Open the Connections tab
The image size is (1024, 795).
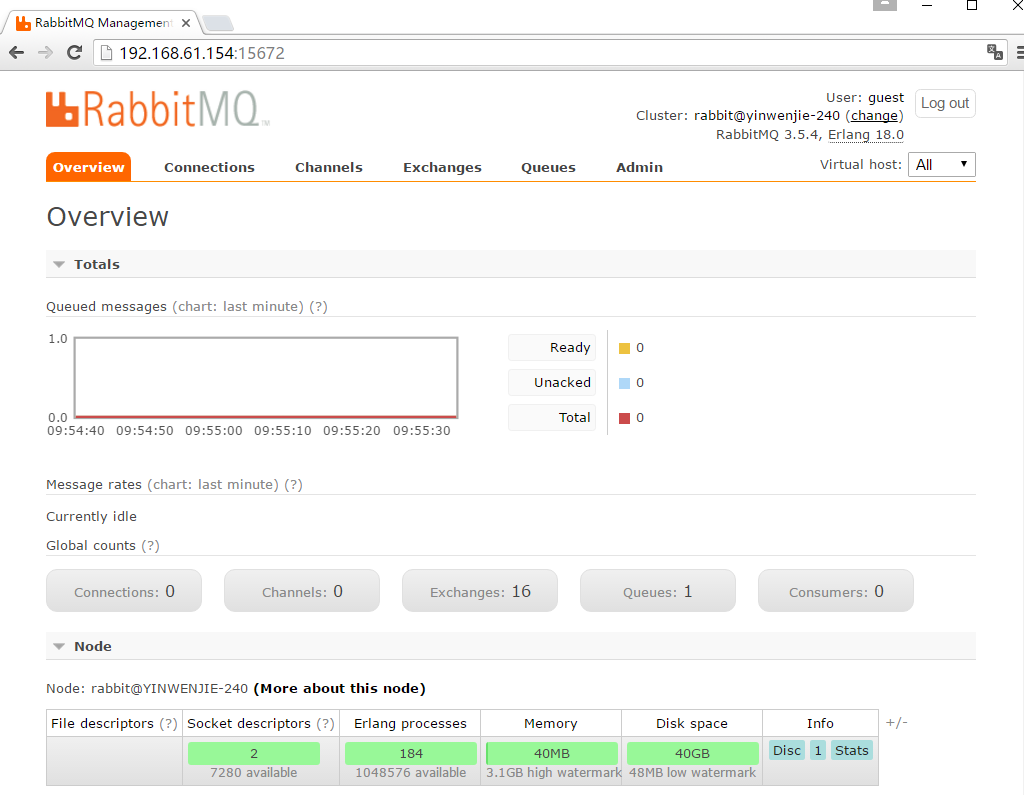(x=209, y=167)
